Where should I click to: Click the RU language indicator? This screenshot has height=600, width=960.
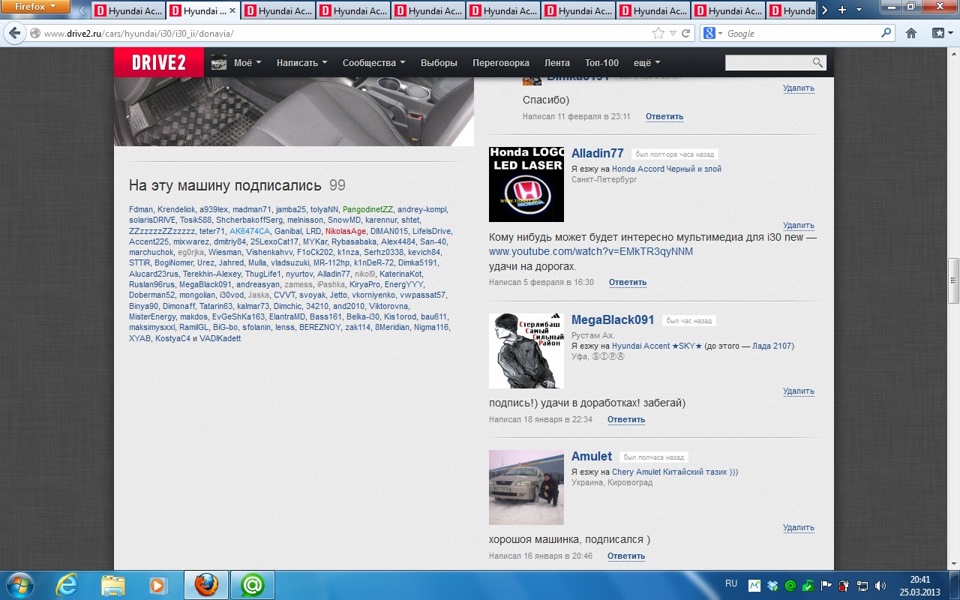point(731,583)
